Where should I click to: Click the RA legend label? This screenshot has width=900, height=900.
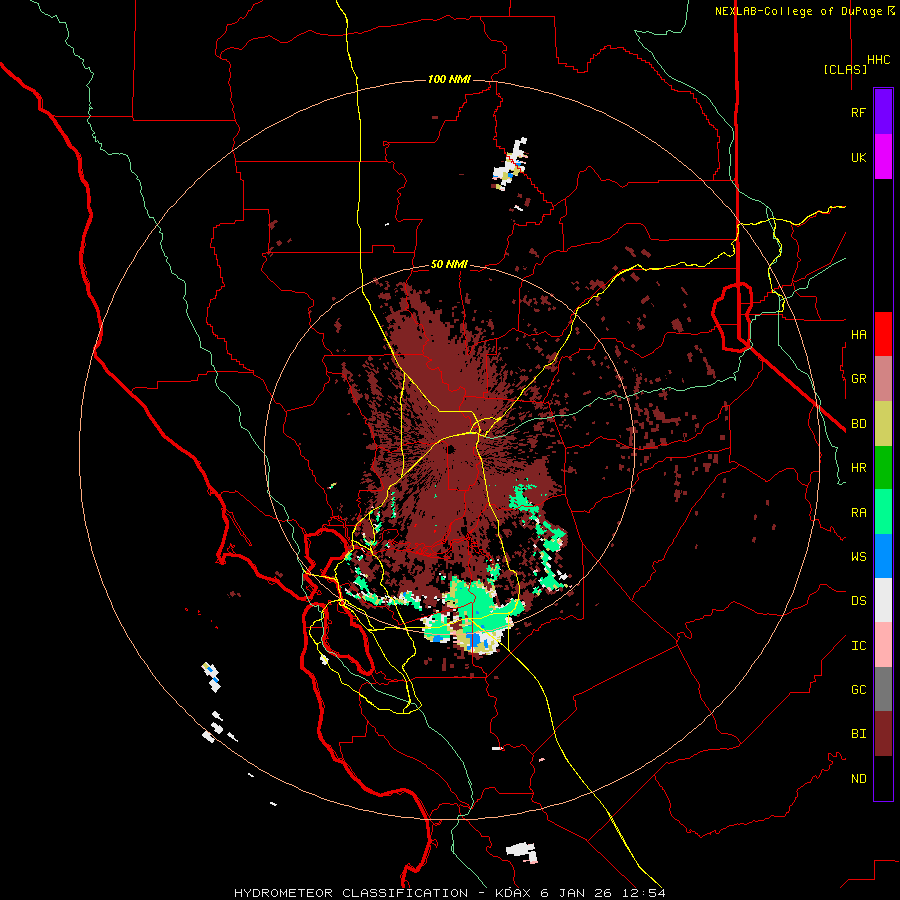click(x=858, y=513)
